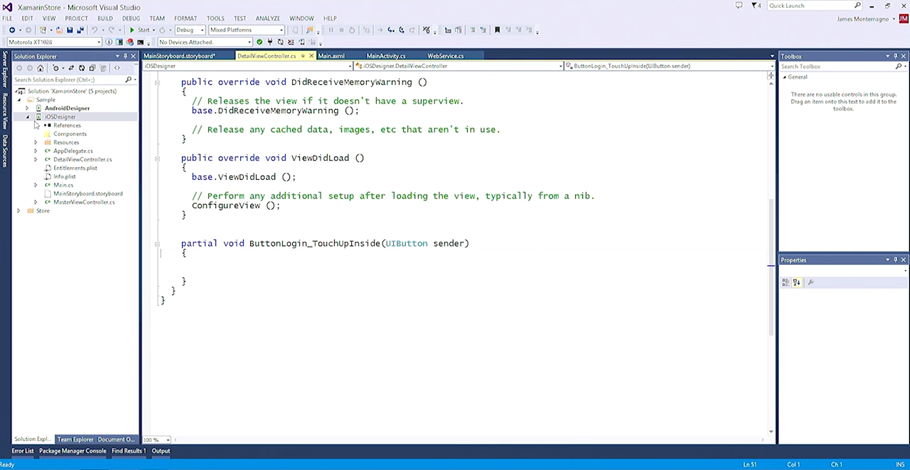Select MasterViewController.cs in Solution Explorer
Viewport: 910px width, 470px height.
pos(84,202)
